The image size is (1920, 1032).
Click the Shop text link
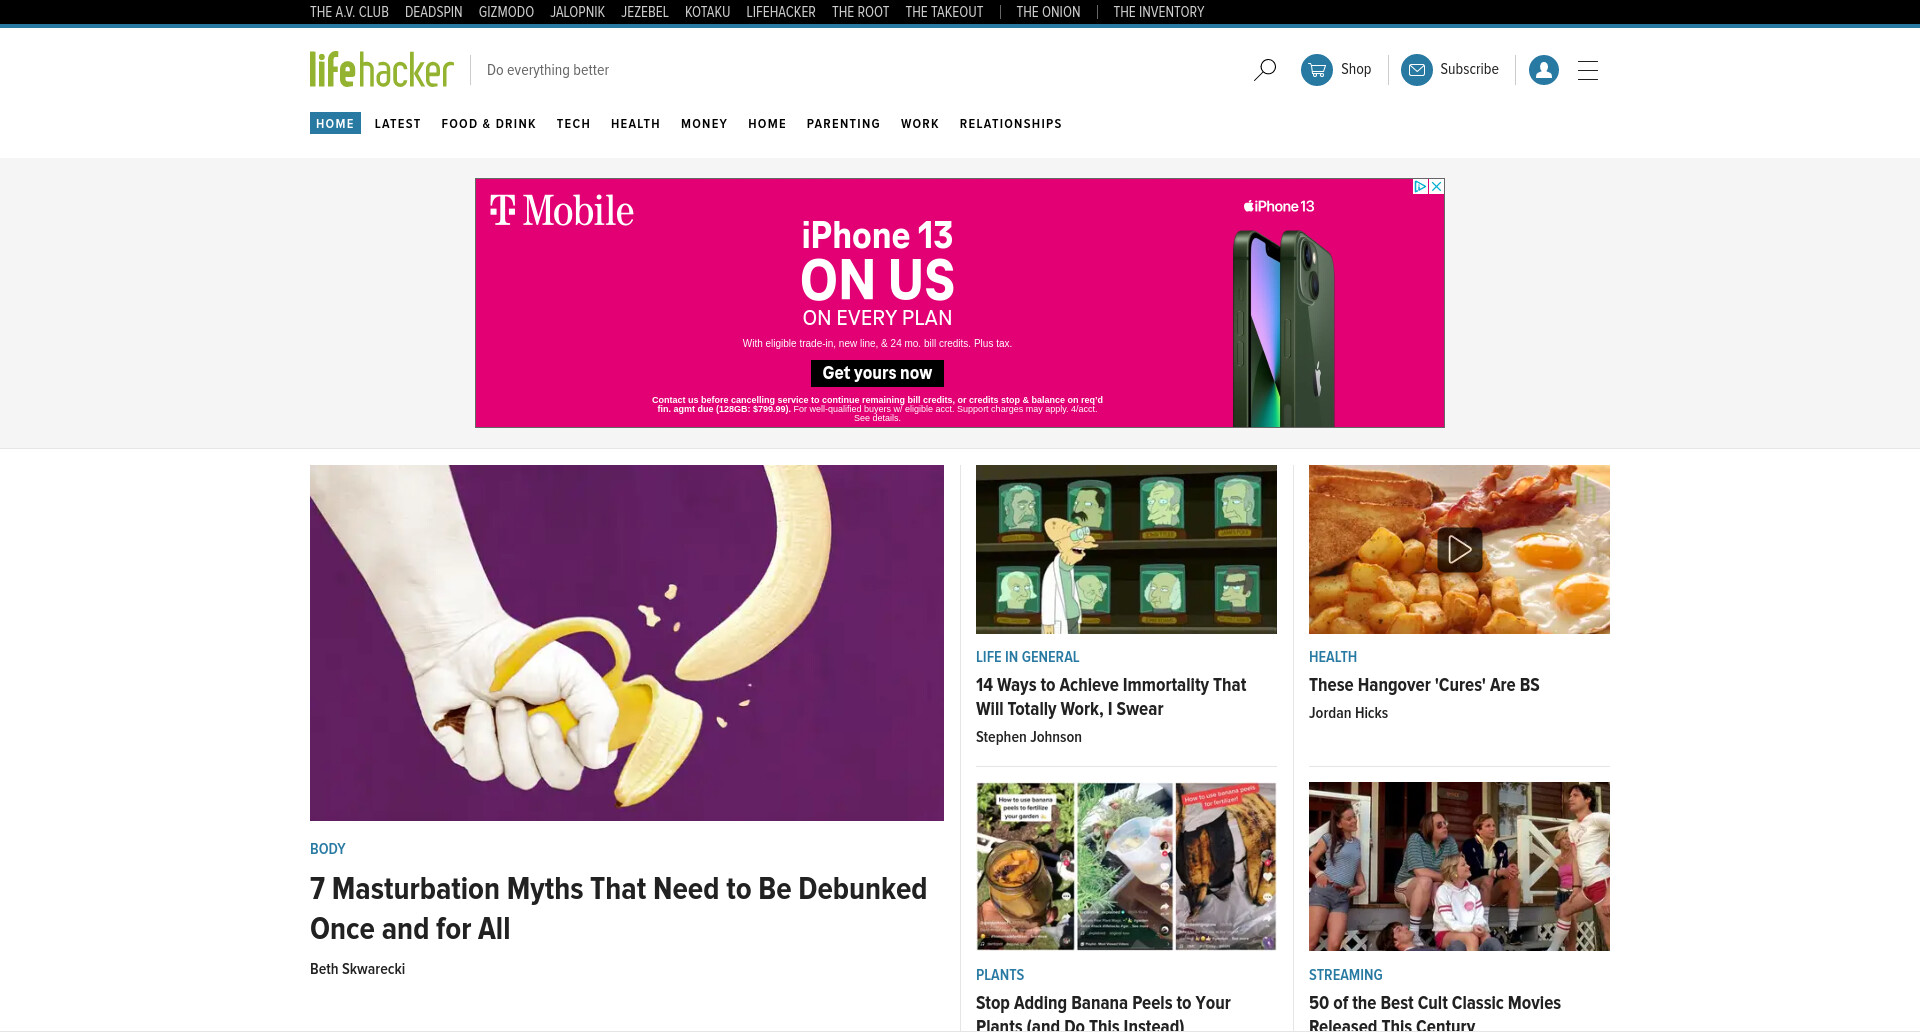tap(1356, 69)
